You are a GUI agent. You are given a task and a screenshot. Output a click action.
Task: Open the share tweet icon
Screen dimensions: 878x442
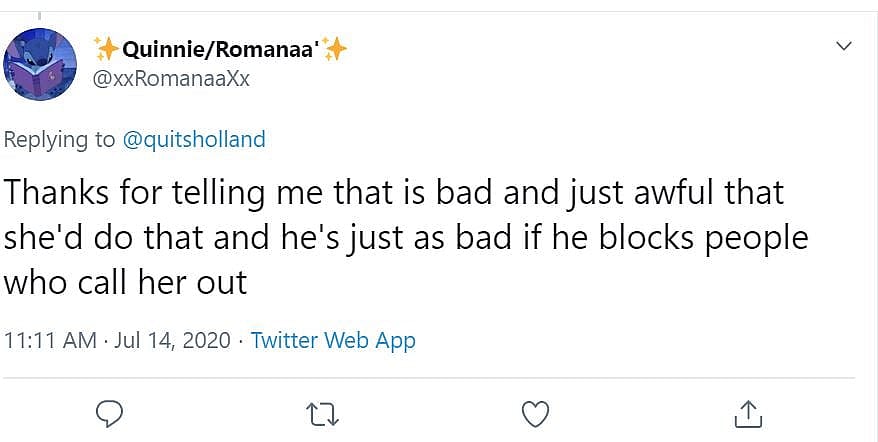pyautogui.click(x=749, y=412)
